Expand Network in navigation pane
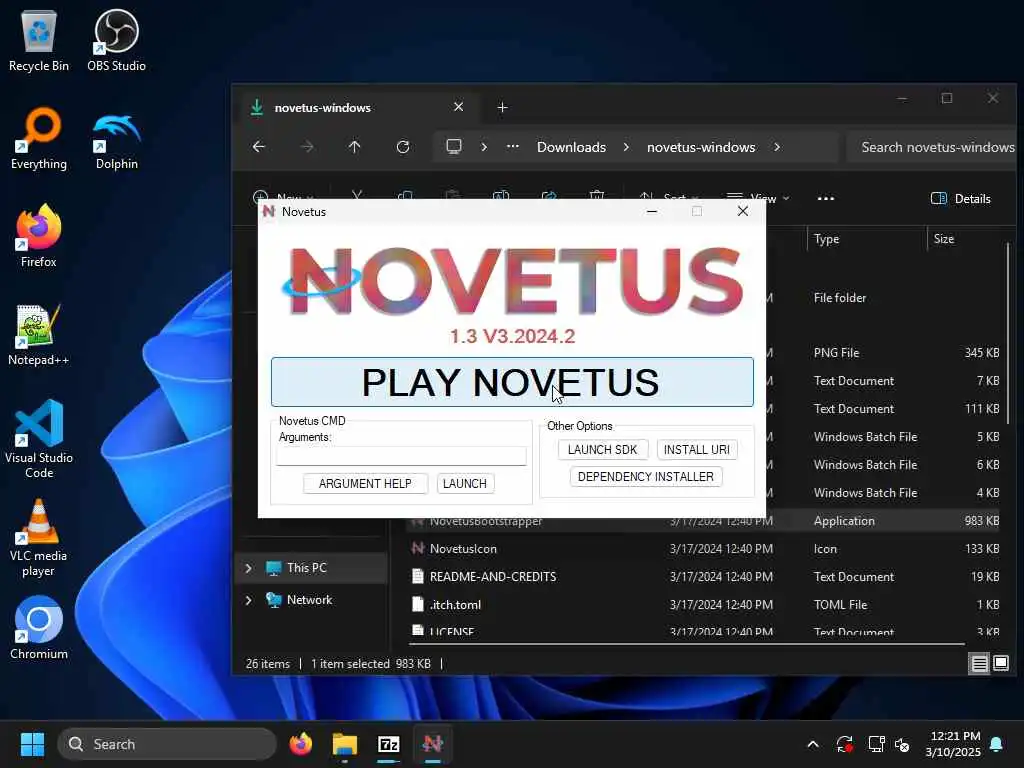 tap(249, 600)
